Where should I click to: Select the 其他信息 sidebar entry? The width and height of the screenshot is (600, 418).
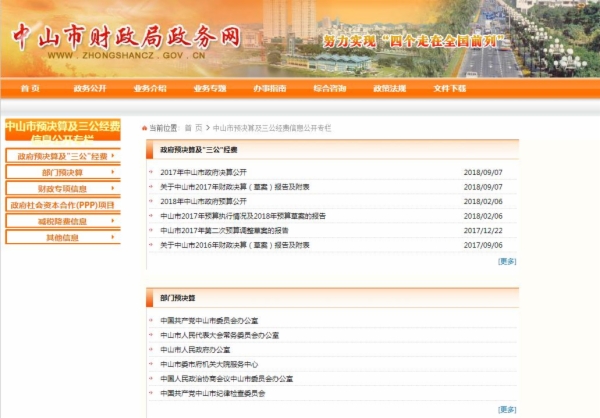(x=62, y=237)
